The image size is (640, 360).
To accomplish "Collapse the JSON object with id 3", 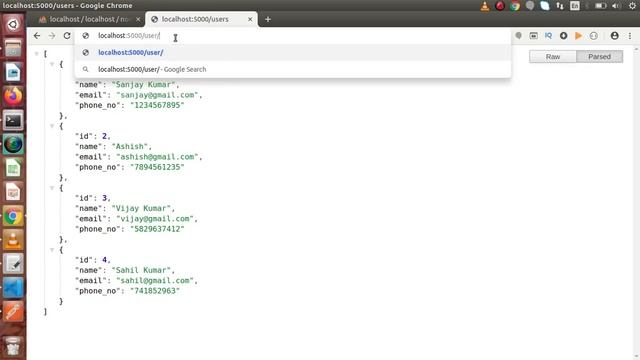I will coord(52,188).
